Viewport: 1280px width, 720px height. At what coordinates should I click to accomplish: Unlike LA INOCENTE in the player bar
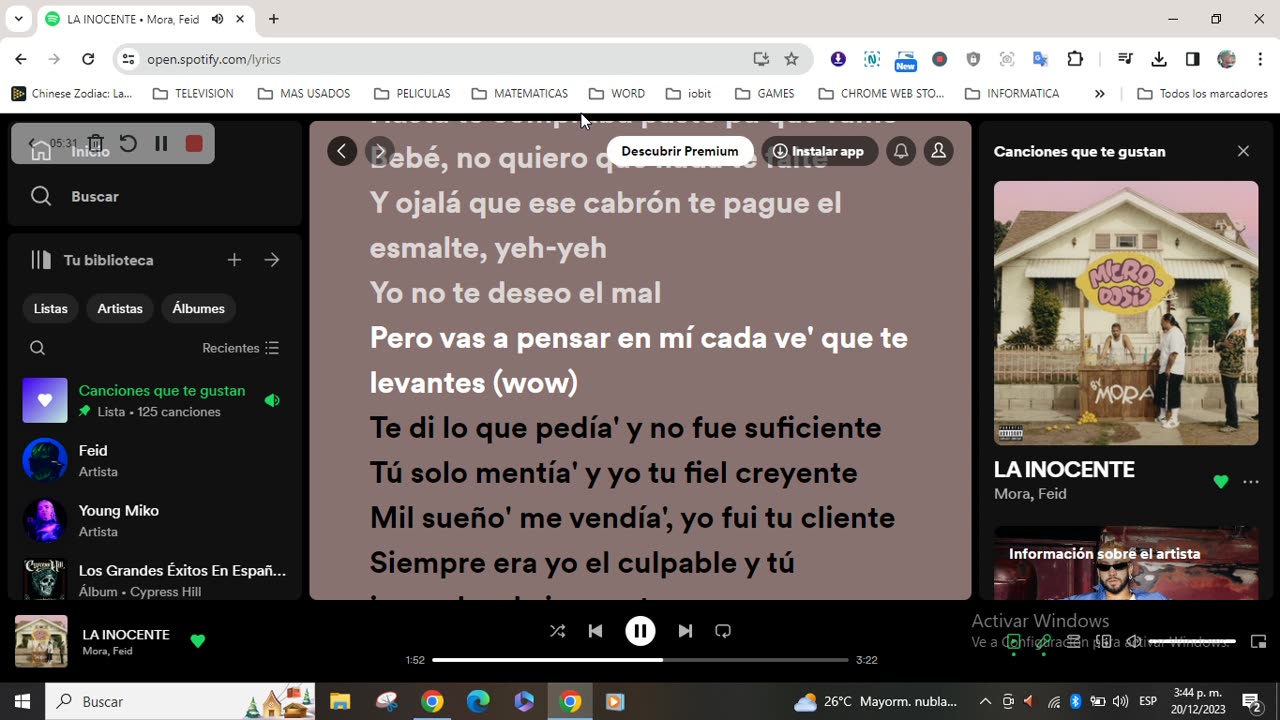(x=198, y=641)
